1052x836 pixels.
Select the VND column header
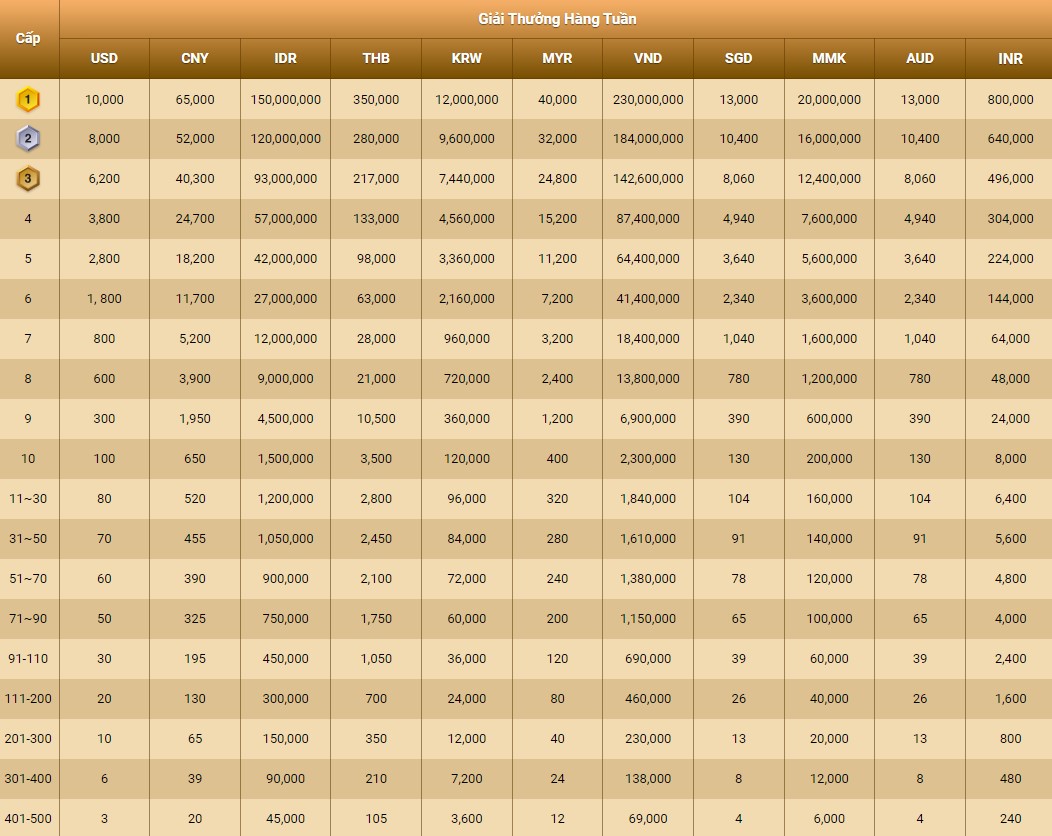pos(648,58)
